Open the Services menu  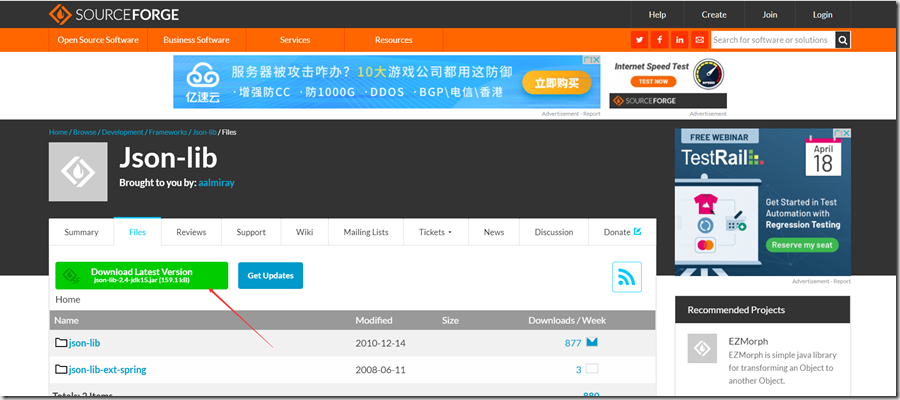[295, 40]
